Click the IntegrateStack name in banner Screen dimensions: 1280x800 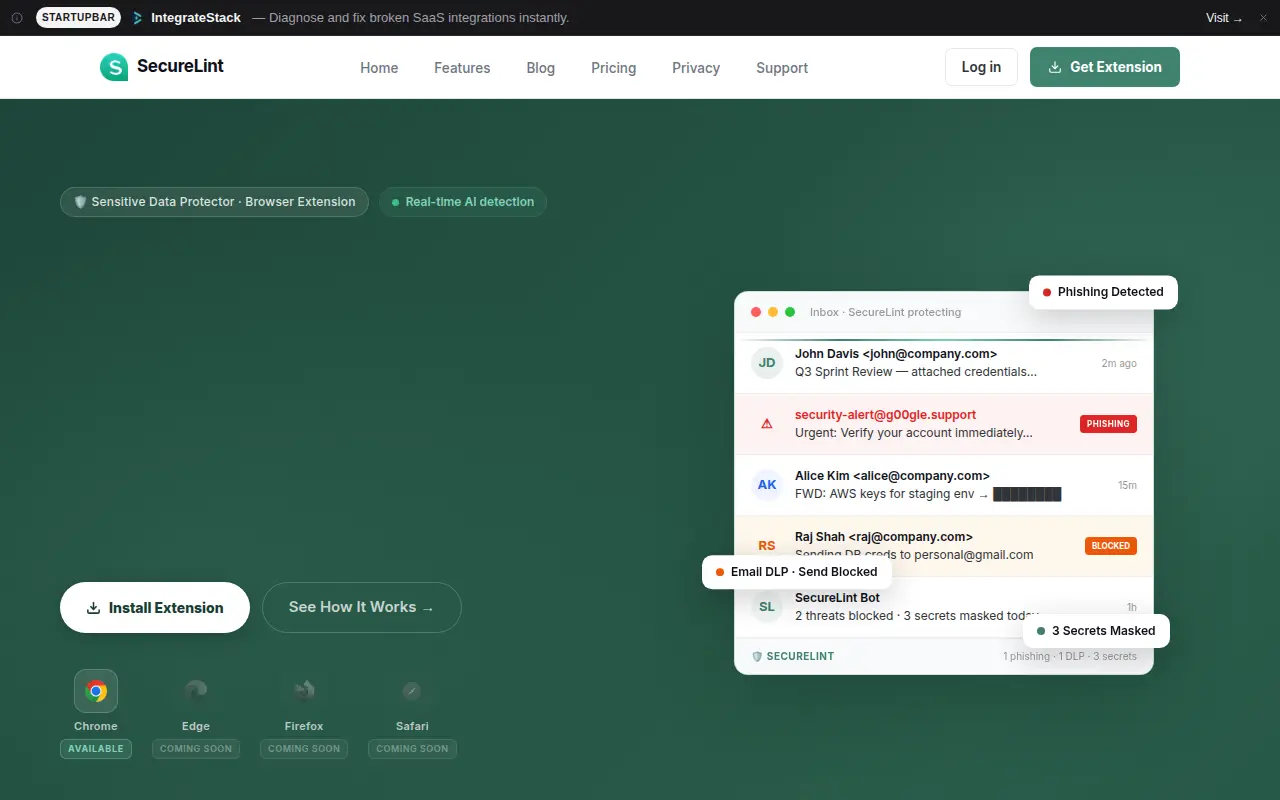(x=196, y=18)
